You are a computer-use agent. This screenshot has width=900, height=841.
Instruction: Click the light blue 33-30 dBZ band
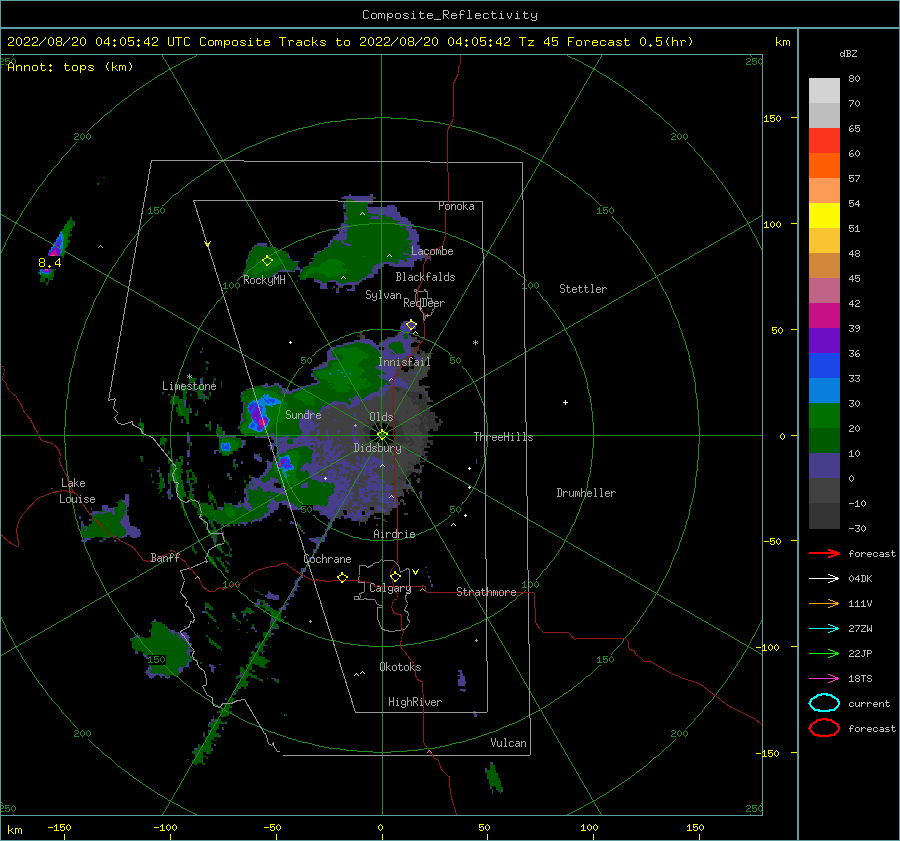(824, 390)
